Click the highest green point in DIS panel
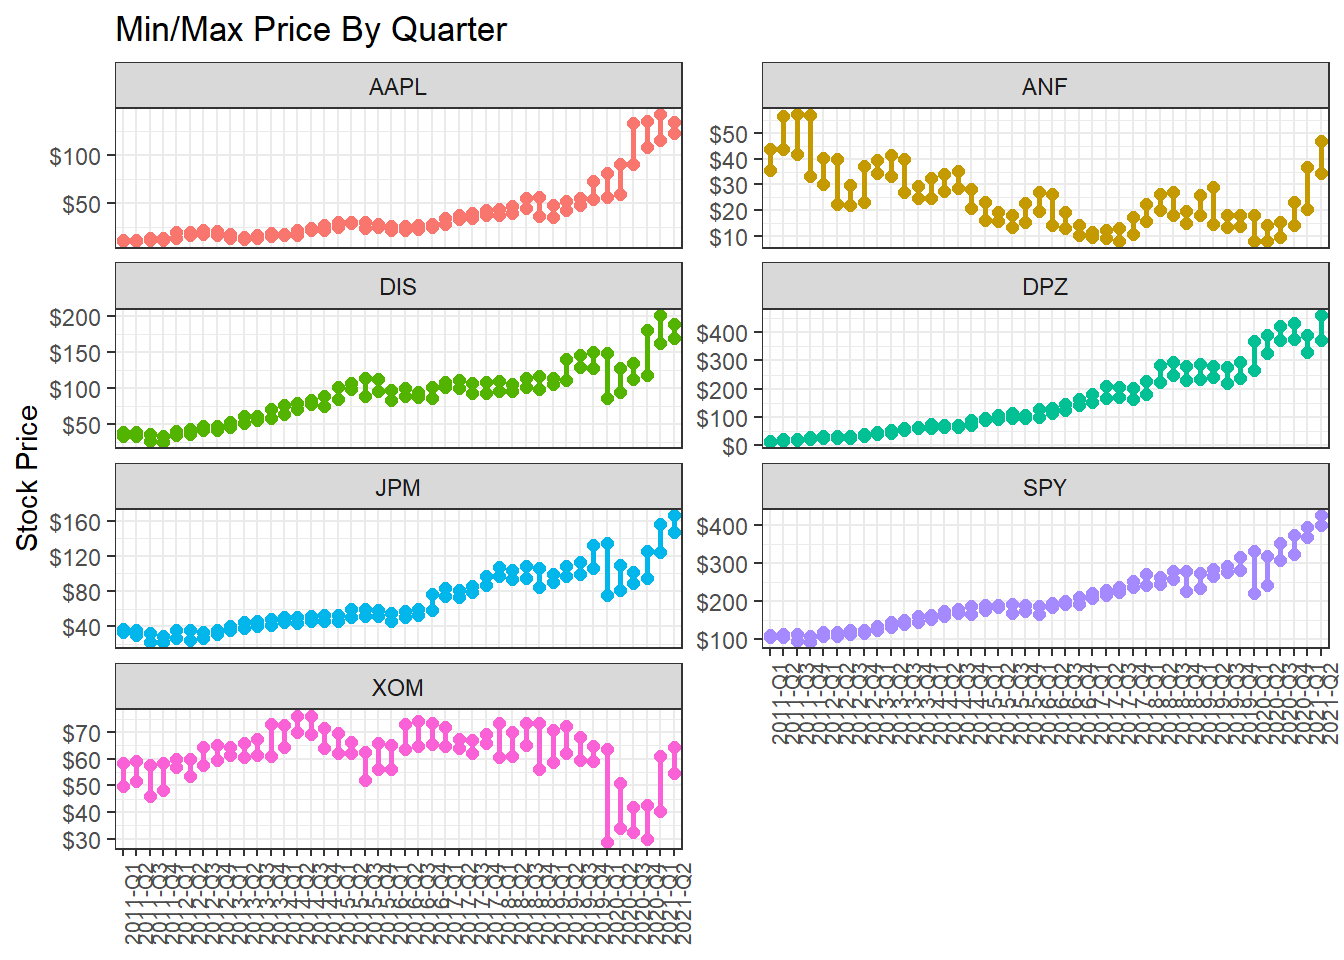The height and width of the screenshot is (960, 1344). pos(660,316)
